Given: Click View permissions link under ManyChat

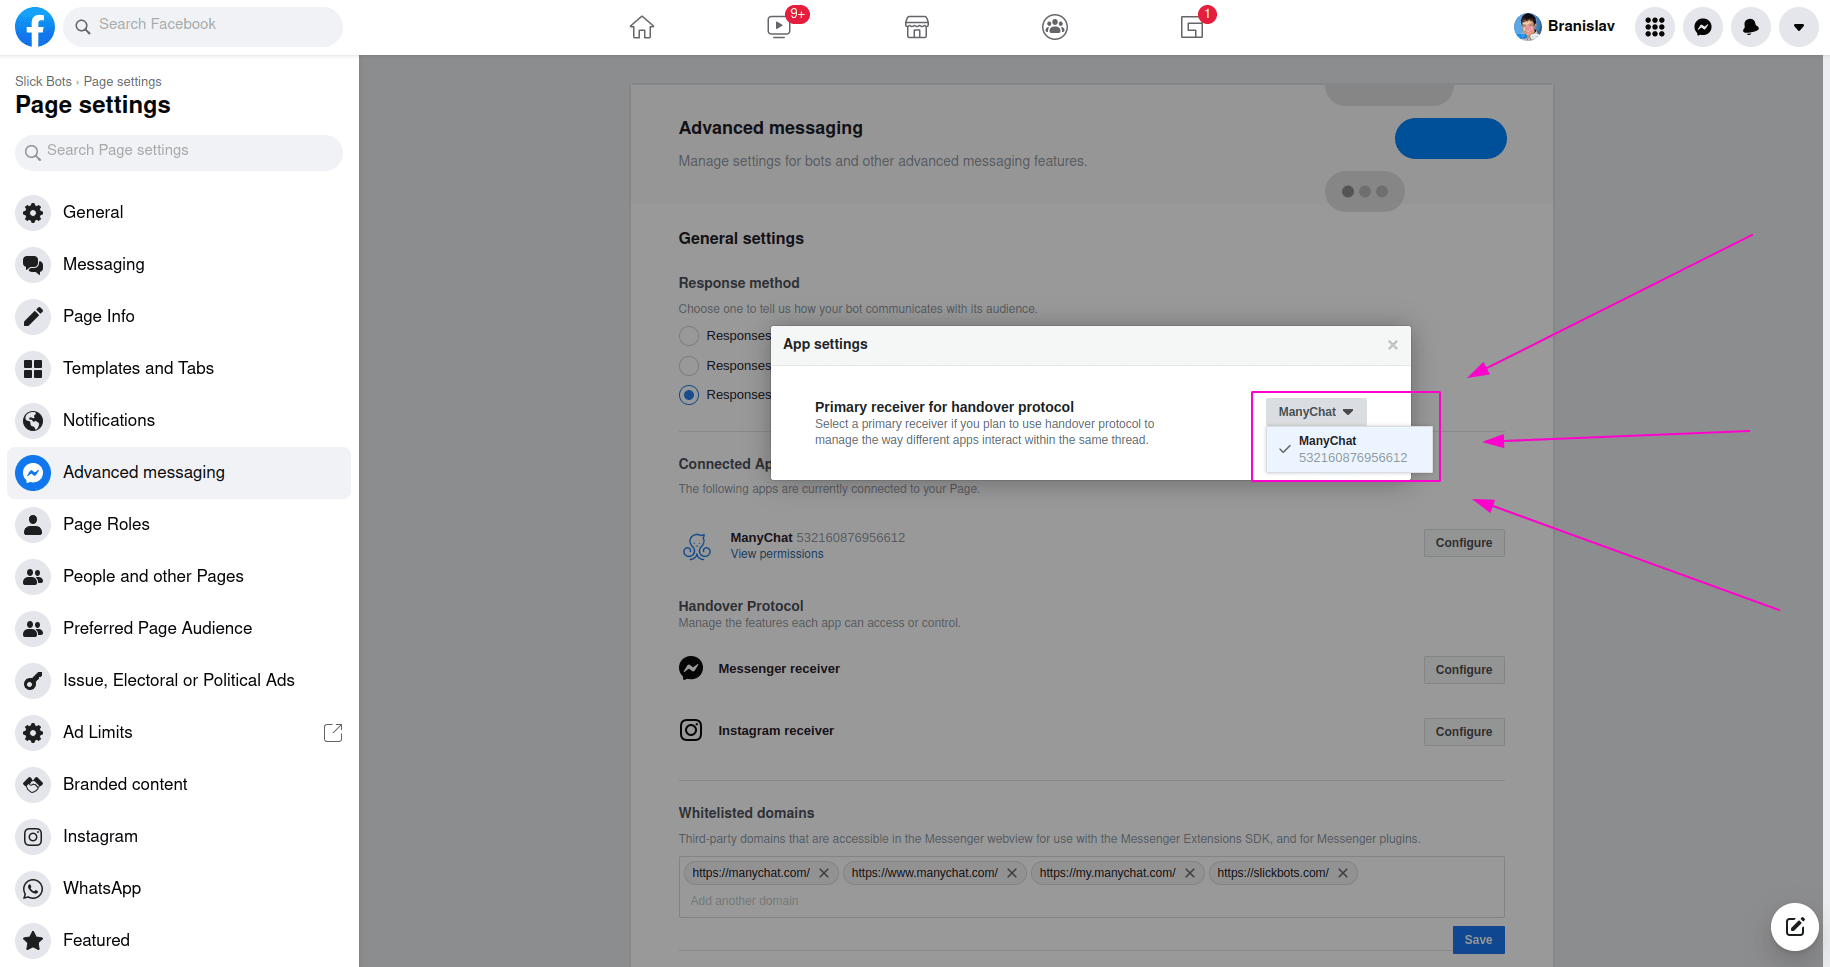Looking at the screenshot, I should point(777,554).
